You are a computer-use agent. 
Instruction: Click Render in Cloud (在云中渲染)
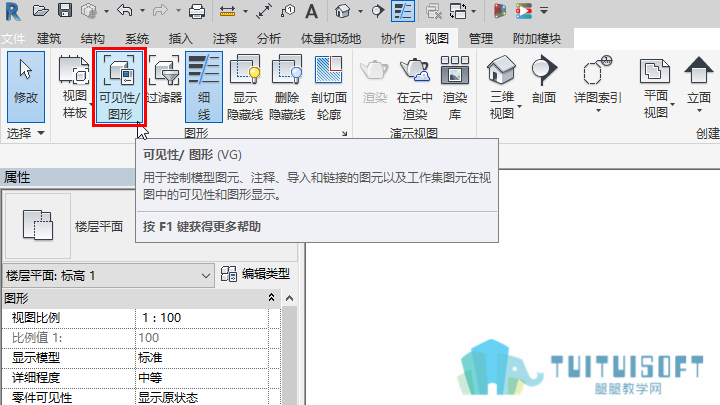[415, 87]
